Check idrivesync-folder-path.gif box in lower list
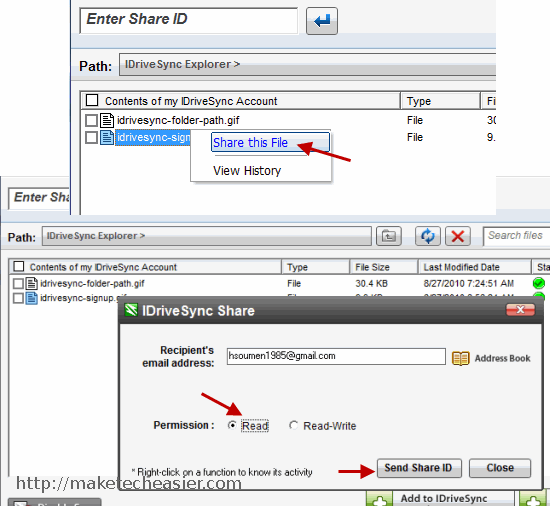Viewport: 550px width, 506px height. 18,283
